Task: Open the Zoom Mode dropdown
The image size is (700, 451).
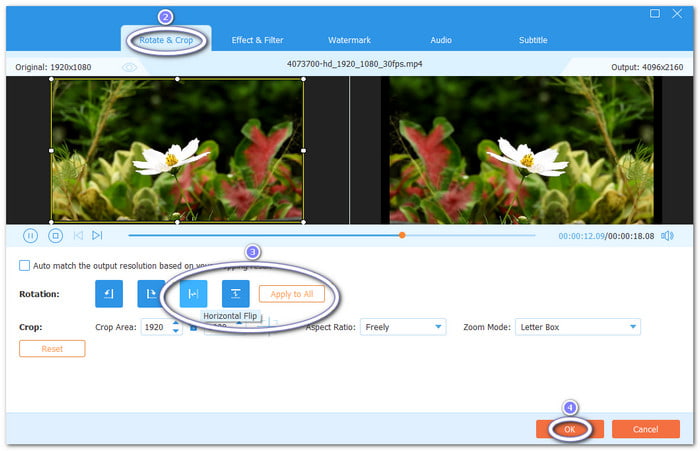Action: [x=578, y=327]
